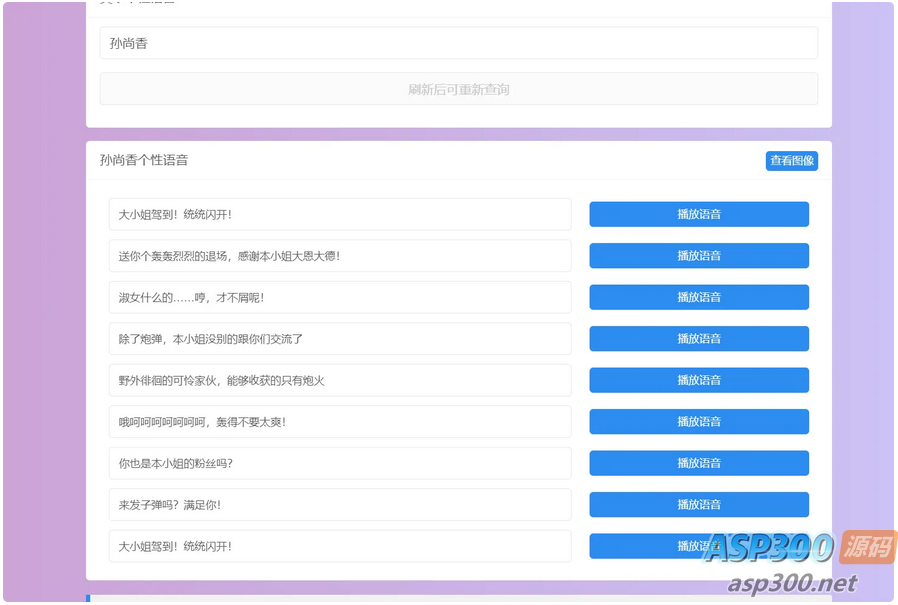Screen dimensions: 898x605
Task: Select text field 大小姐驾到！统统闪开！ at top
Action: [x=339, y=214]
